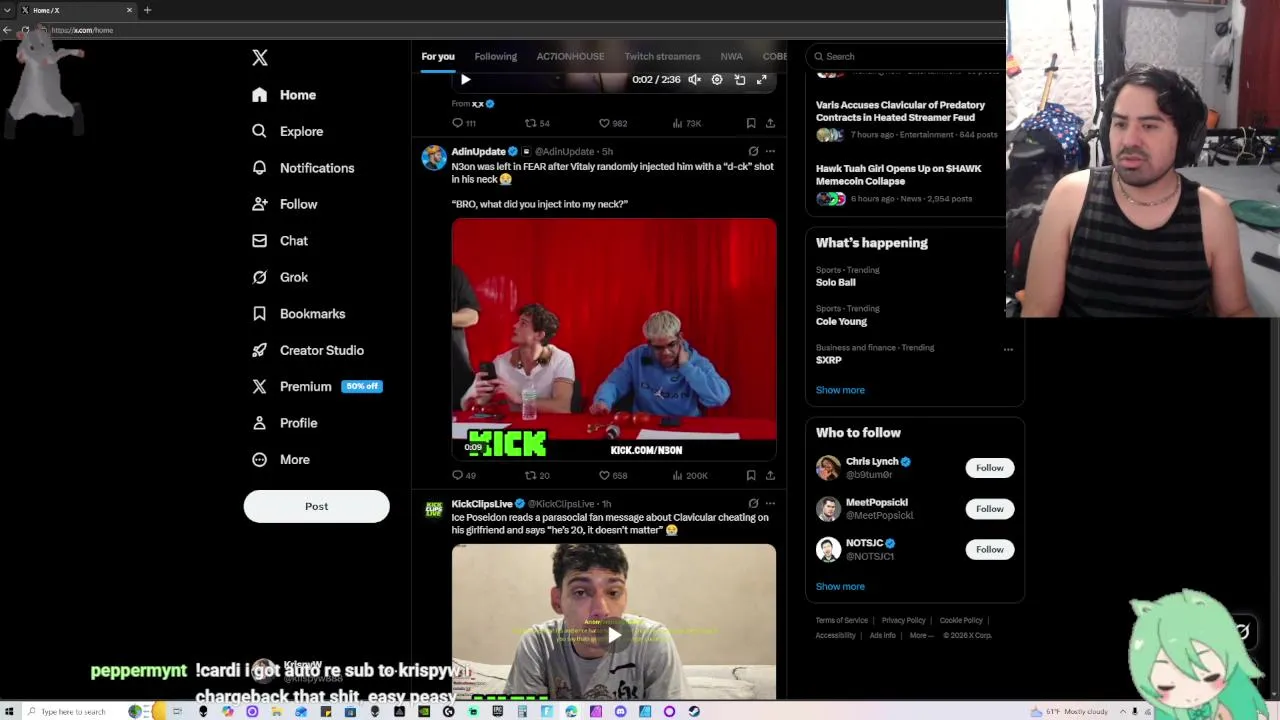Open the Varis Accuses Clavicular news story
Image resolution: width=1280 pixels, height=720 pixels.
coord(900,111)
